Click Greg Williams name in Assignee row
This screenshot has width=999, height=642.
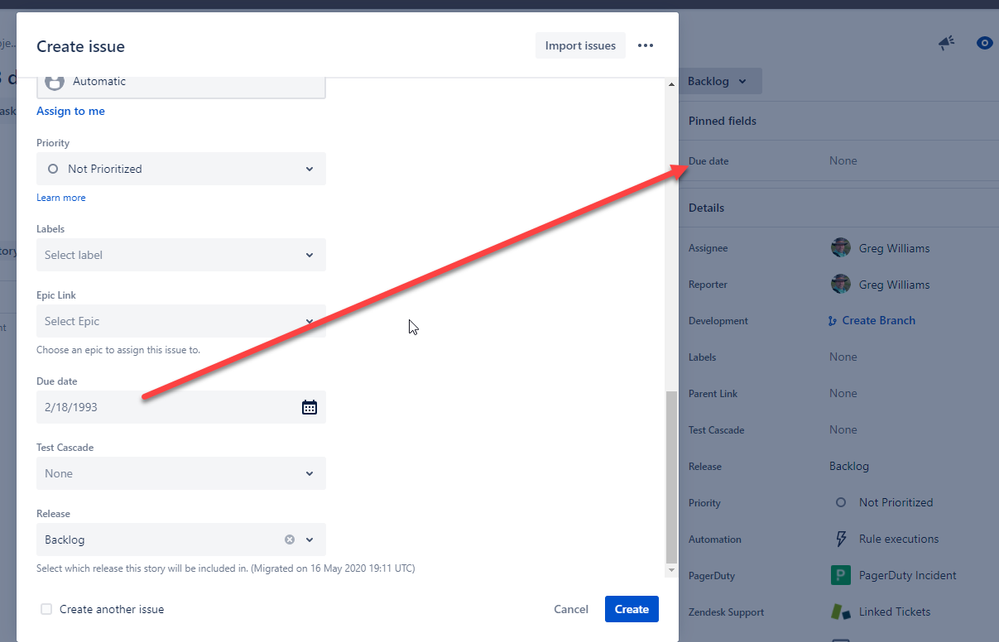pyautogui.click(x=894, y=248)
